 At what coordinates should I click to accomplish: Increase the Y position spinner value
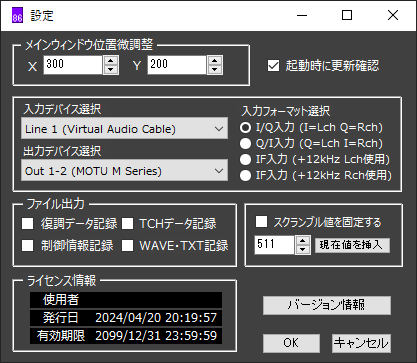215,60
